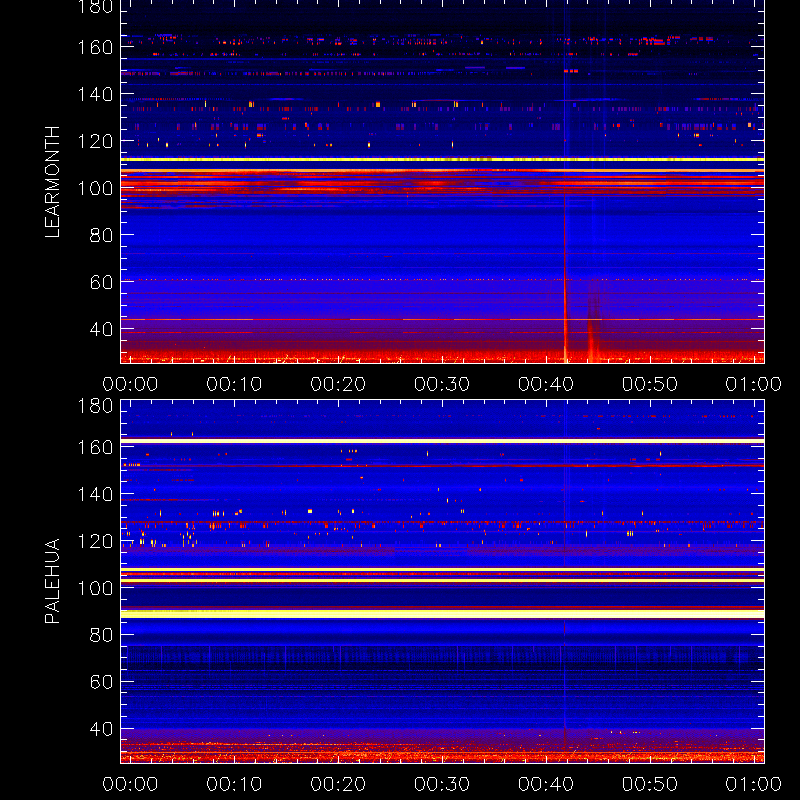Select the 140 tick label on Palehua plot
The image size is (800, 800).
point(95,494)
